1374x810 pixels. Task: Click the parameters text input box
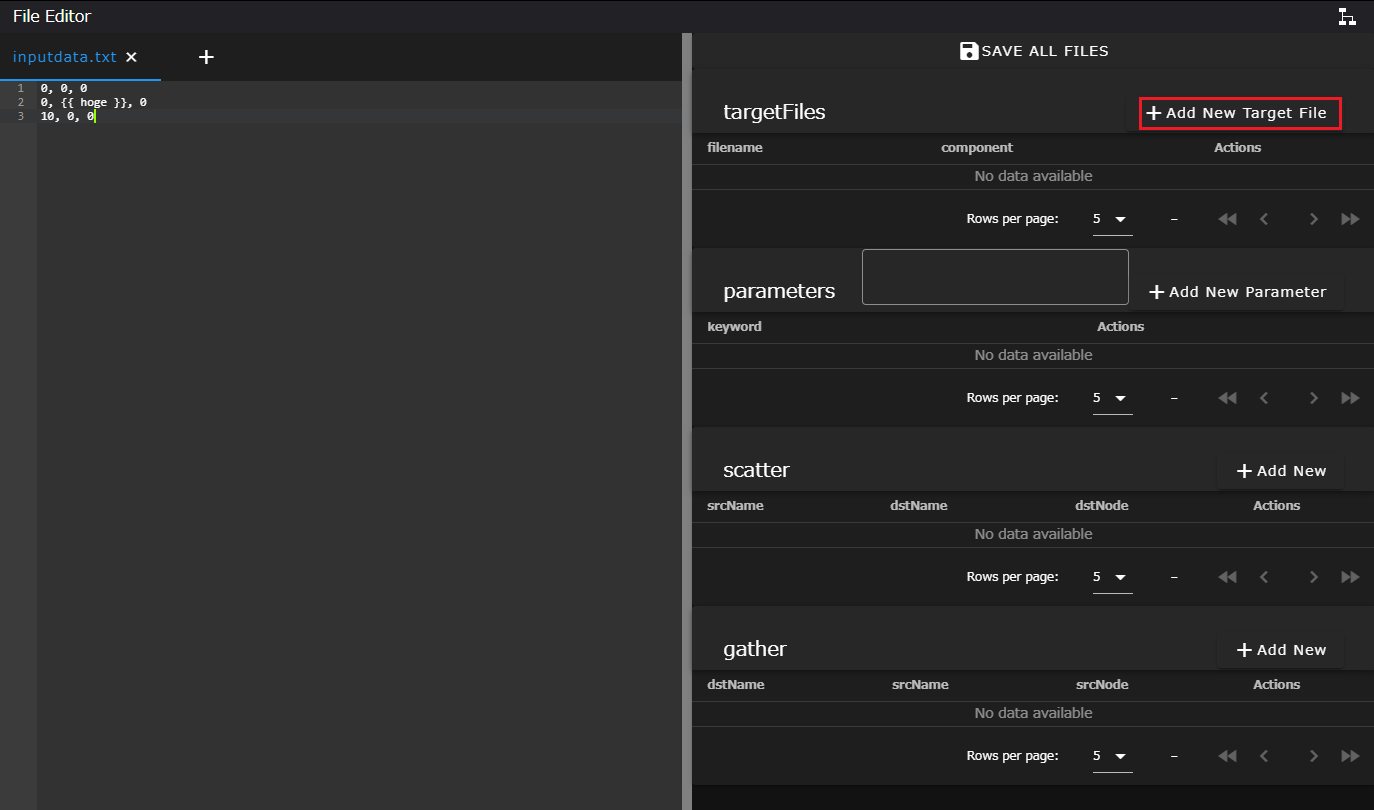tap(994, 277)
